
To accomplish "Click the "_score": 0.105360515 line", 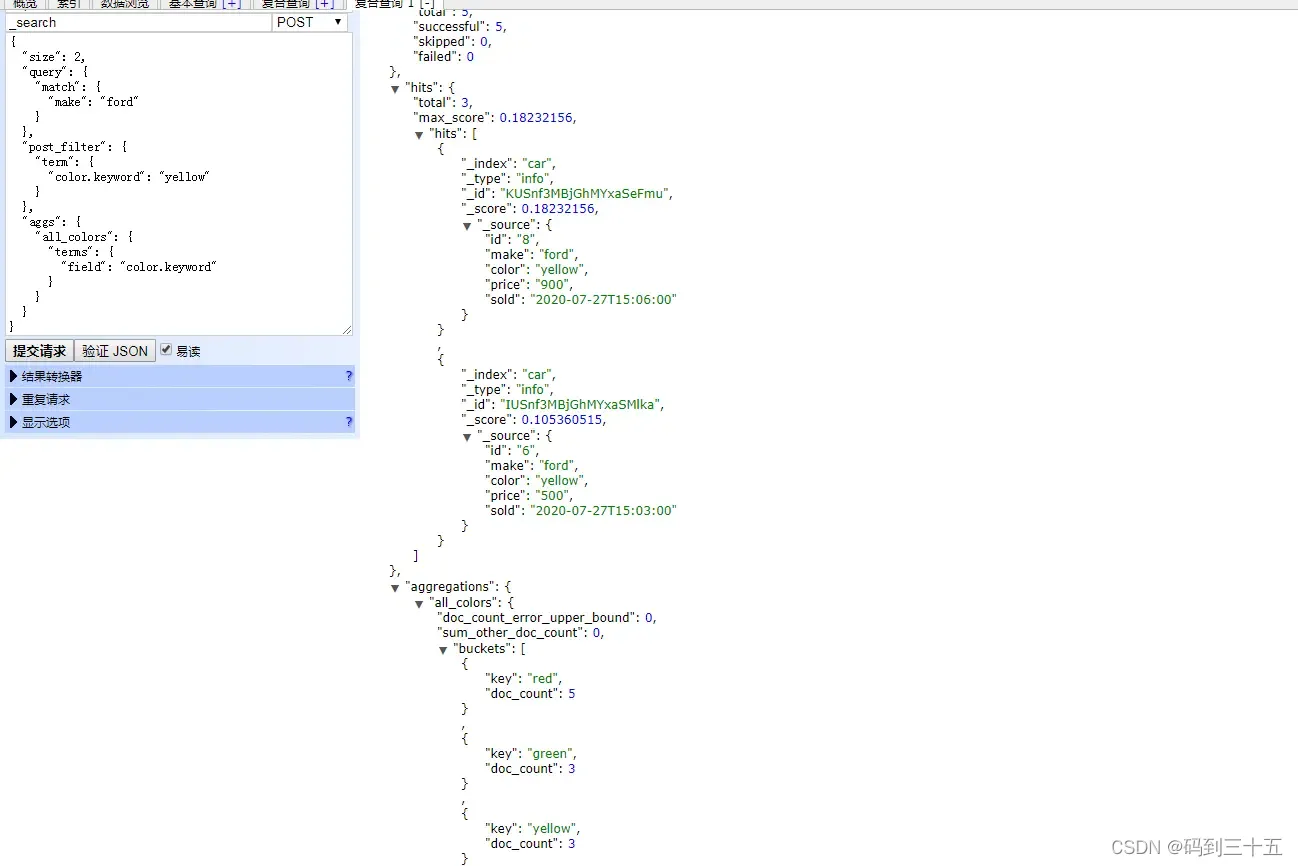I will (x=533, y=420).
